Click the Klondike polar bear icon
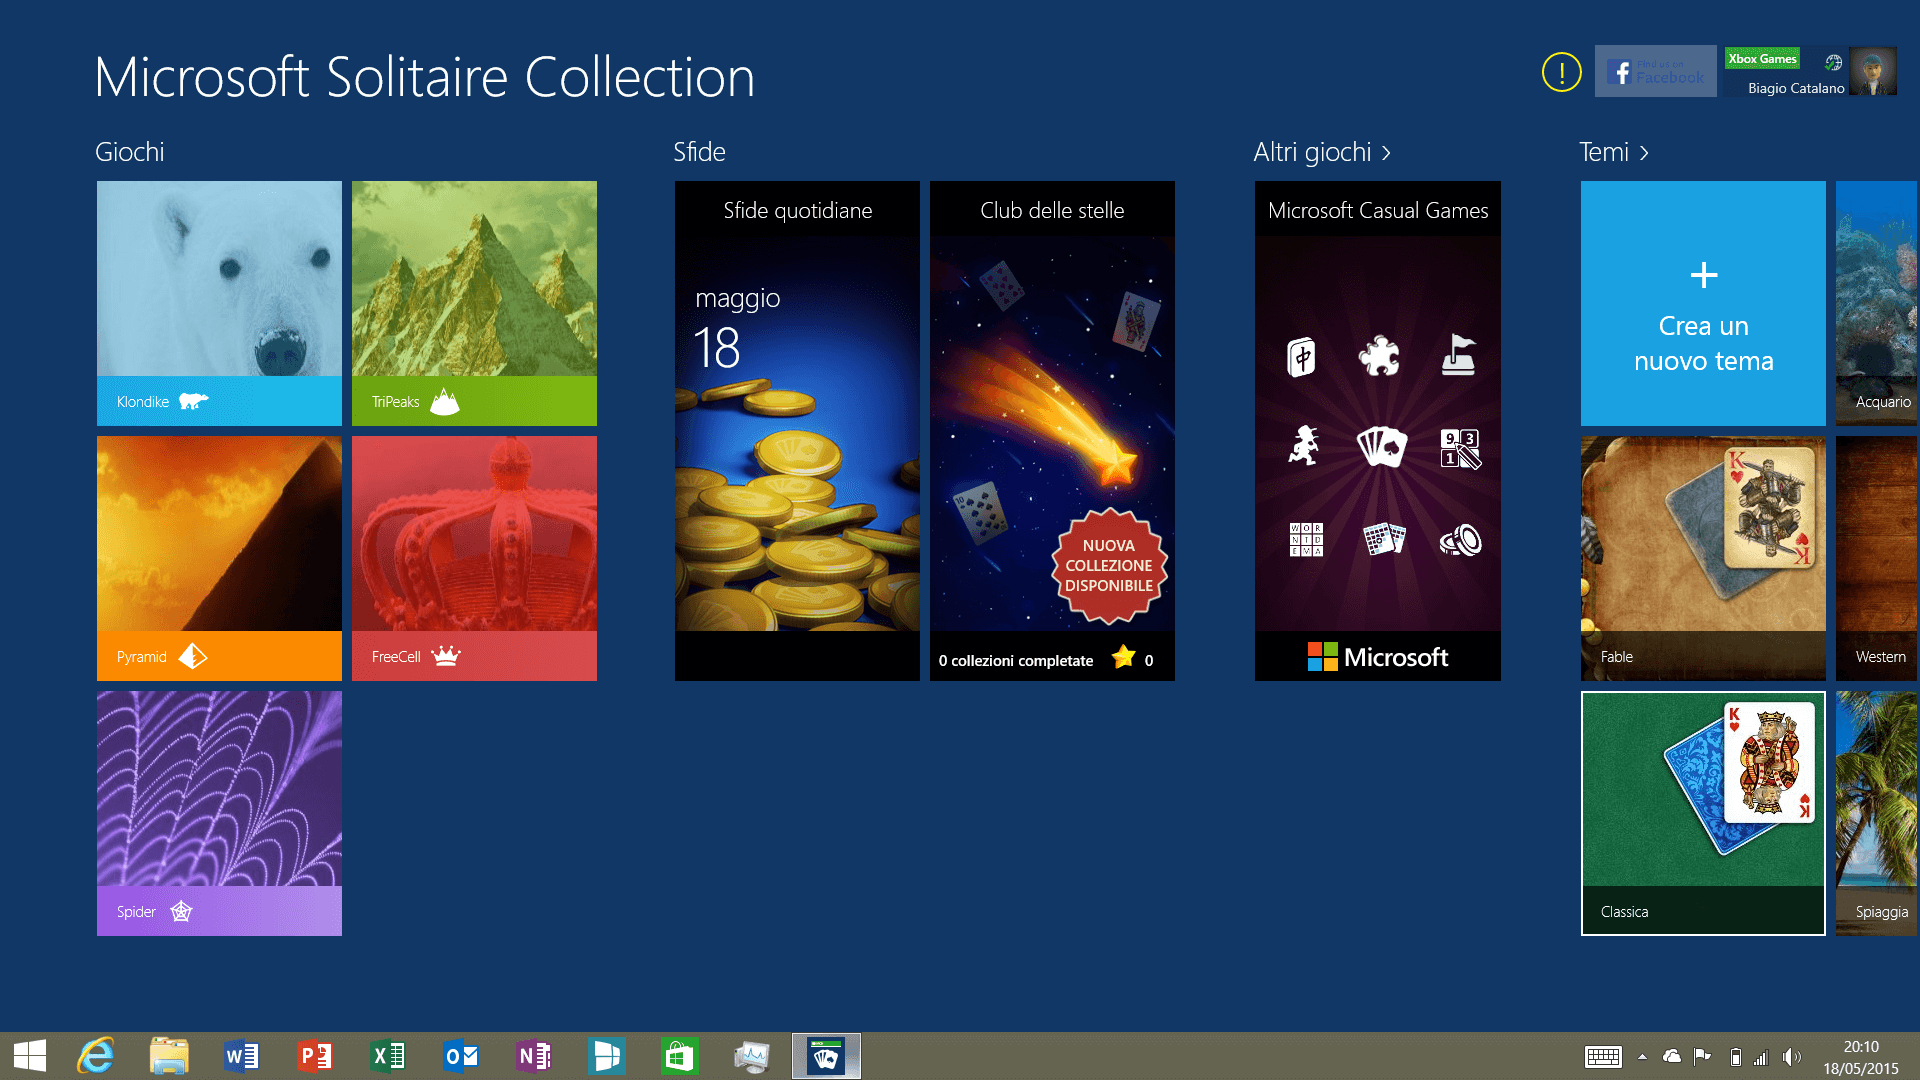The image size is (1920, 1080). 193,401
